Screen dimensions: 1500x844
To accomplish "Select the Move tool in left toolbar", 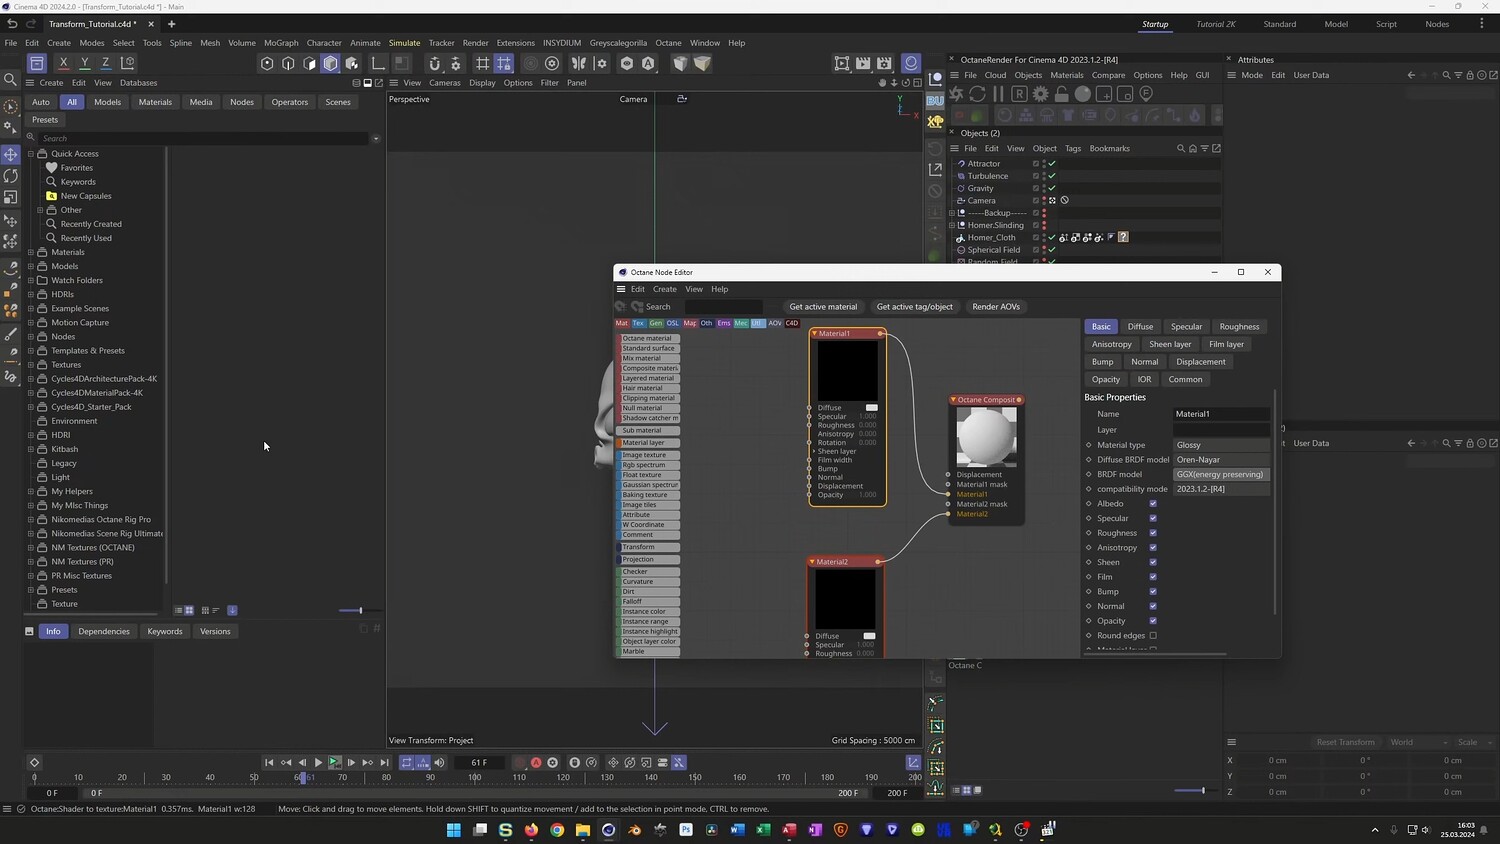I will tap(11, 154).
